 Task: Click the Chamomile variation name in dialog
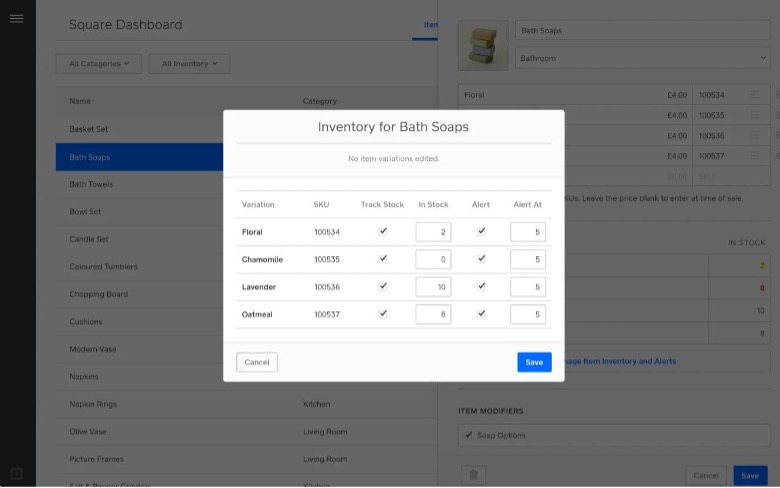coord(262,259)
